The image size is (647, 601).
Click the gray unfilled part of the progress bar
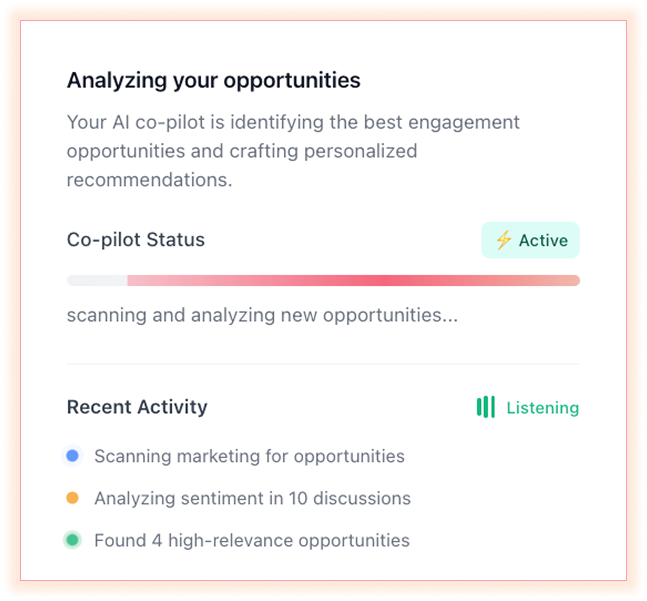click(x=96, y=281)
